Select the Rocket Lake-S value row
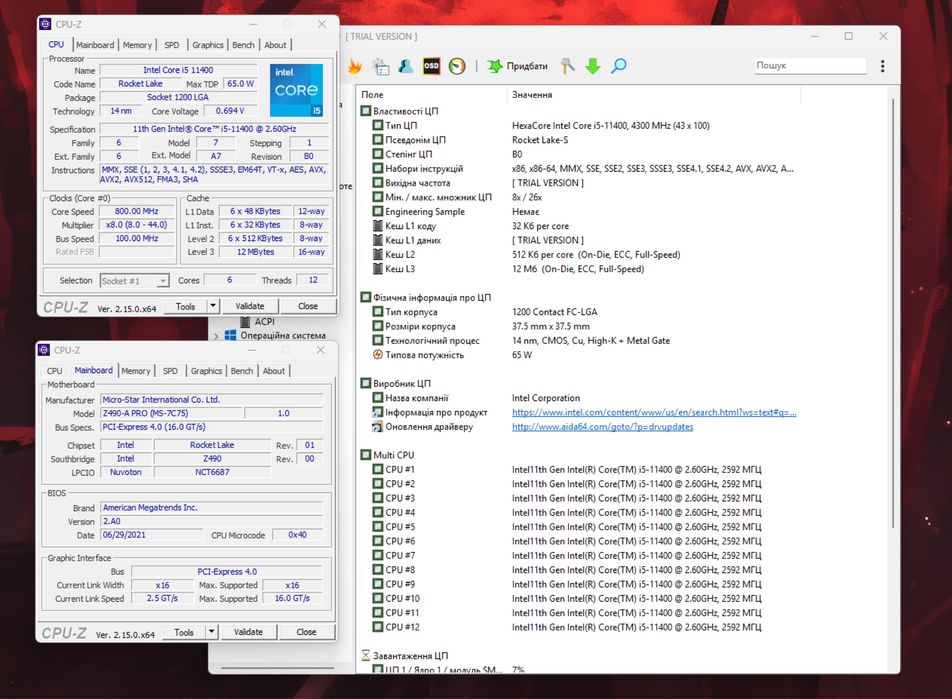Viewport: 952px width, 699px height. coord(540,140)
